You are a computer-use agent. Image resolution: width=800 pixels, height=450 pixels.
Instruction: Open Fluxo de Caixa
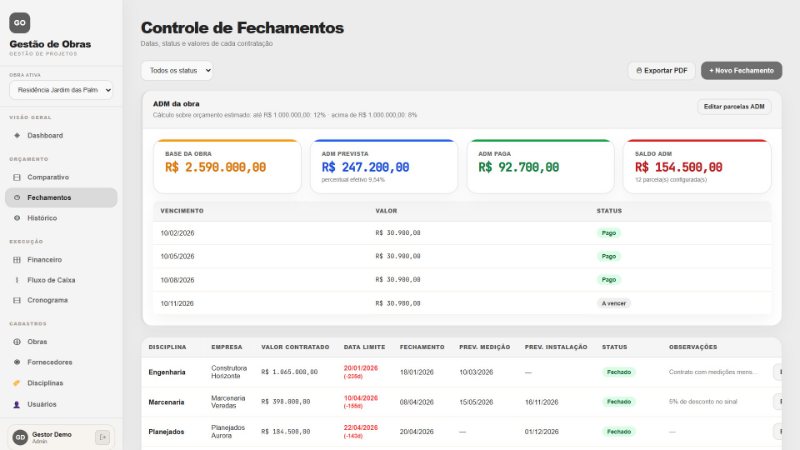click(x=61, y=280)
